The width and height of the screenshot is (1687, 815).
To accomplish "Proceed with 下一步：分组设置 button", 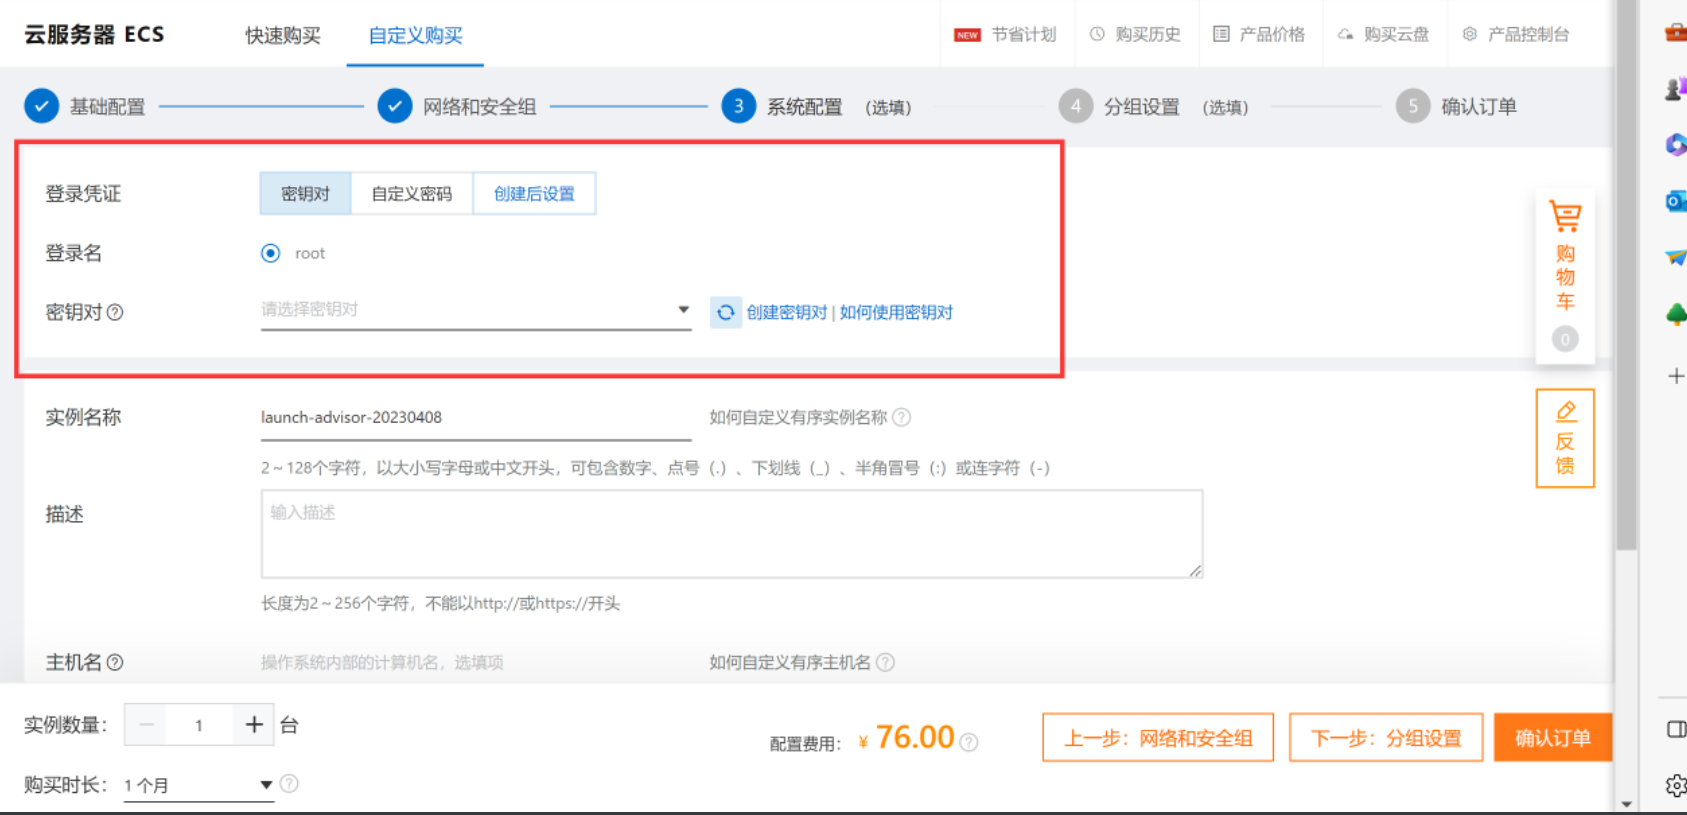I will [1386, 738].
